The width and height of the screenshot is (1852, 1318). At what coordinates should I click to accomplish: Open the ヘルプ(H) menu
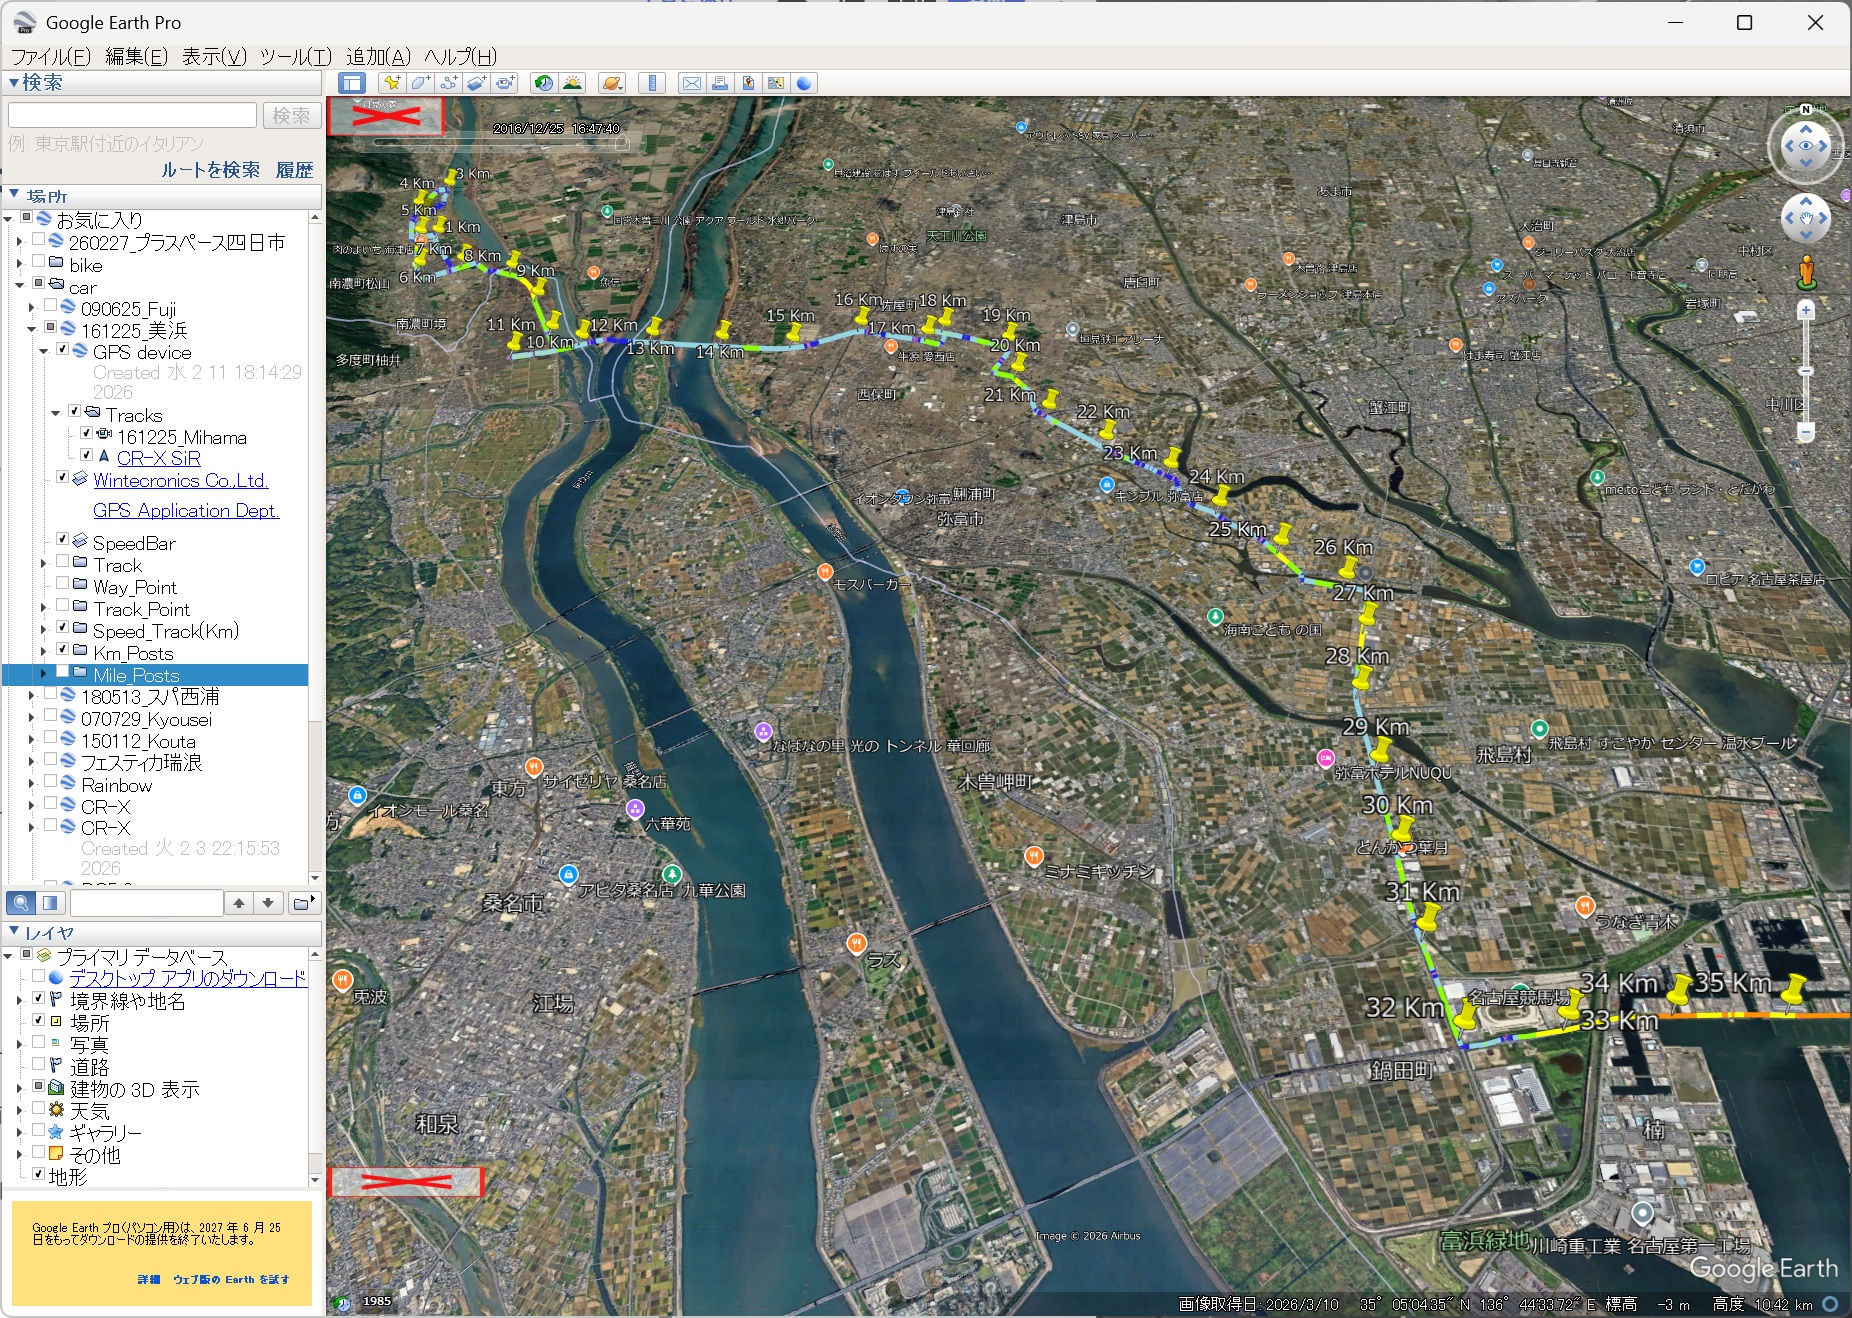coord(460,57)
